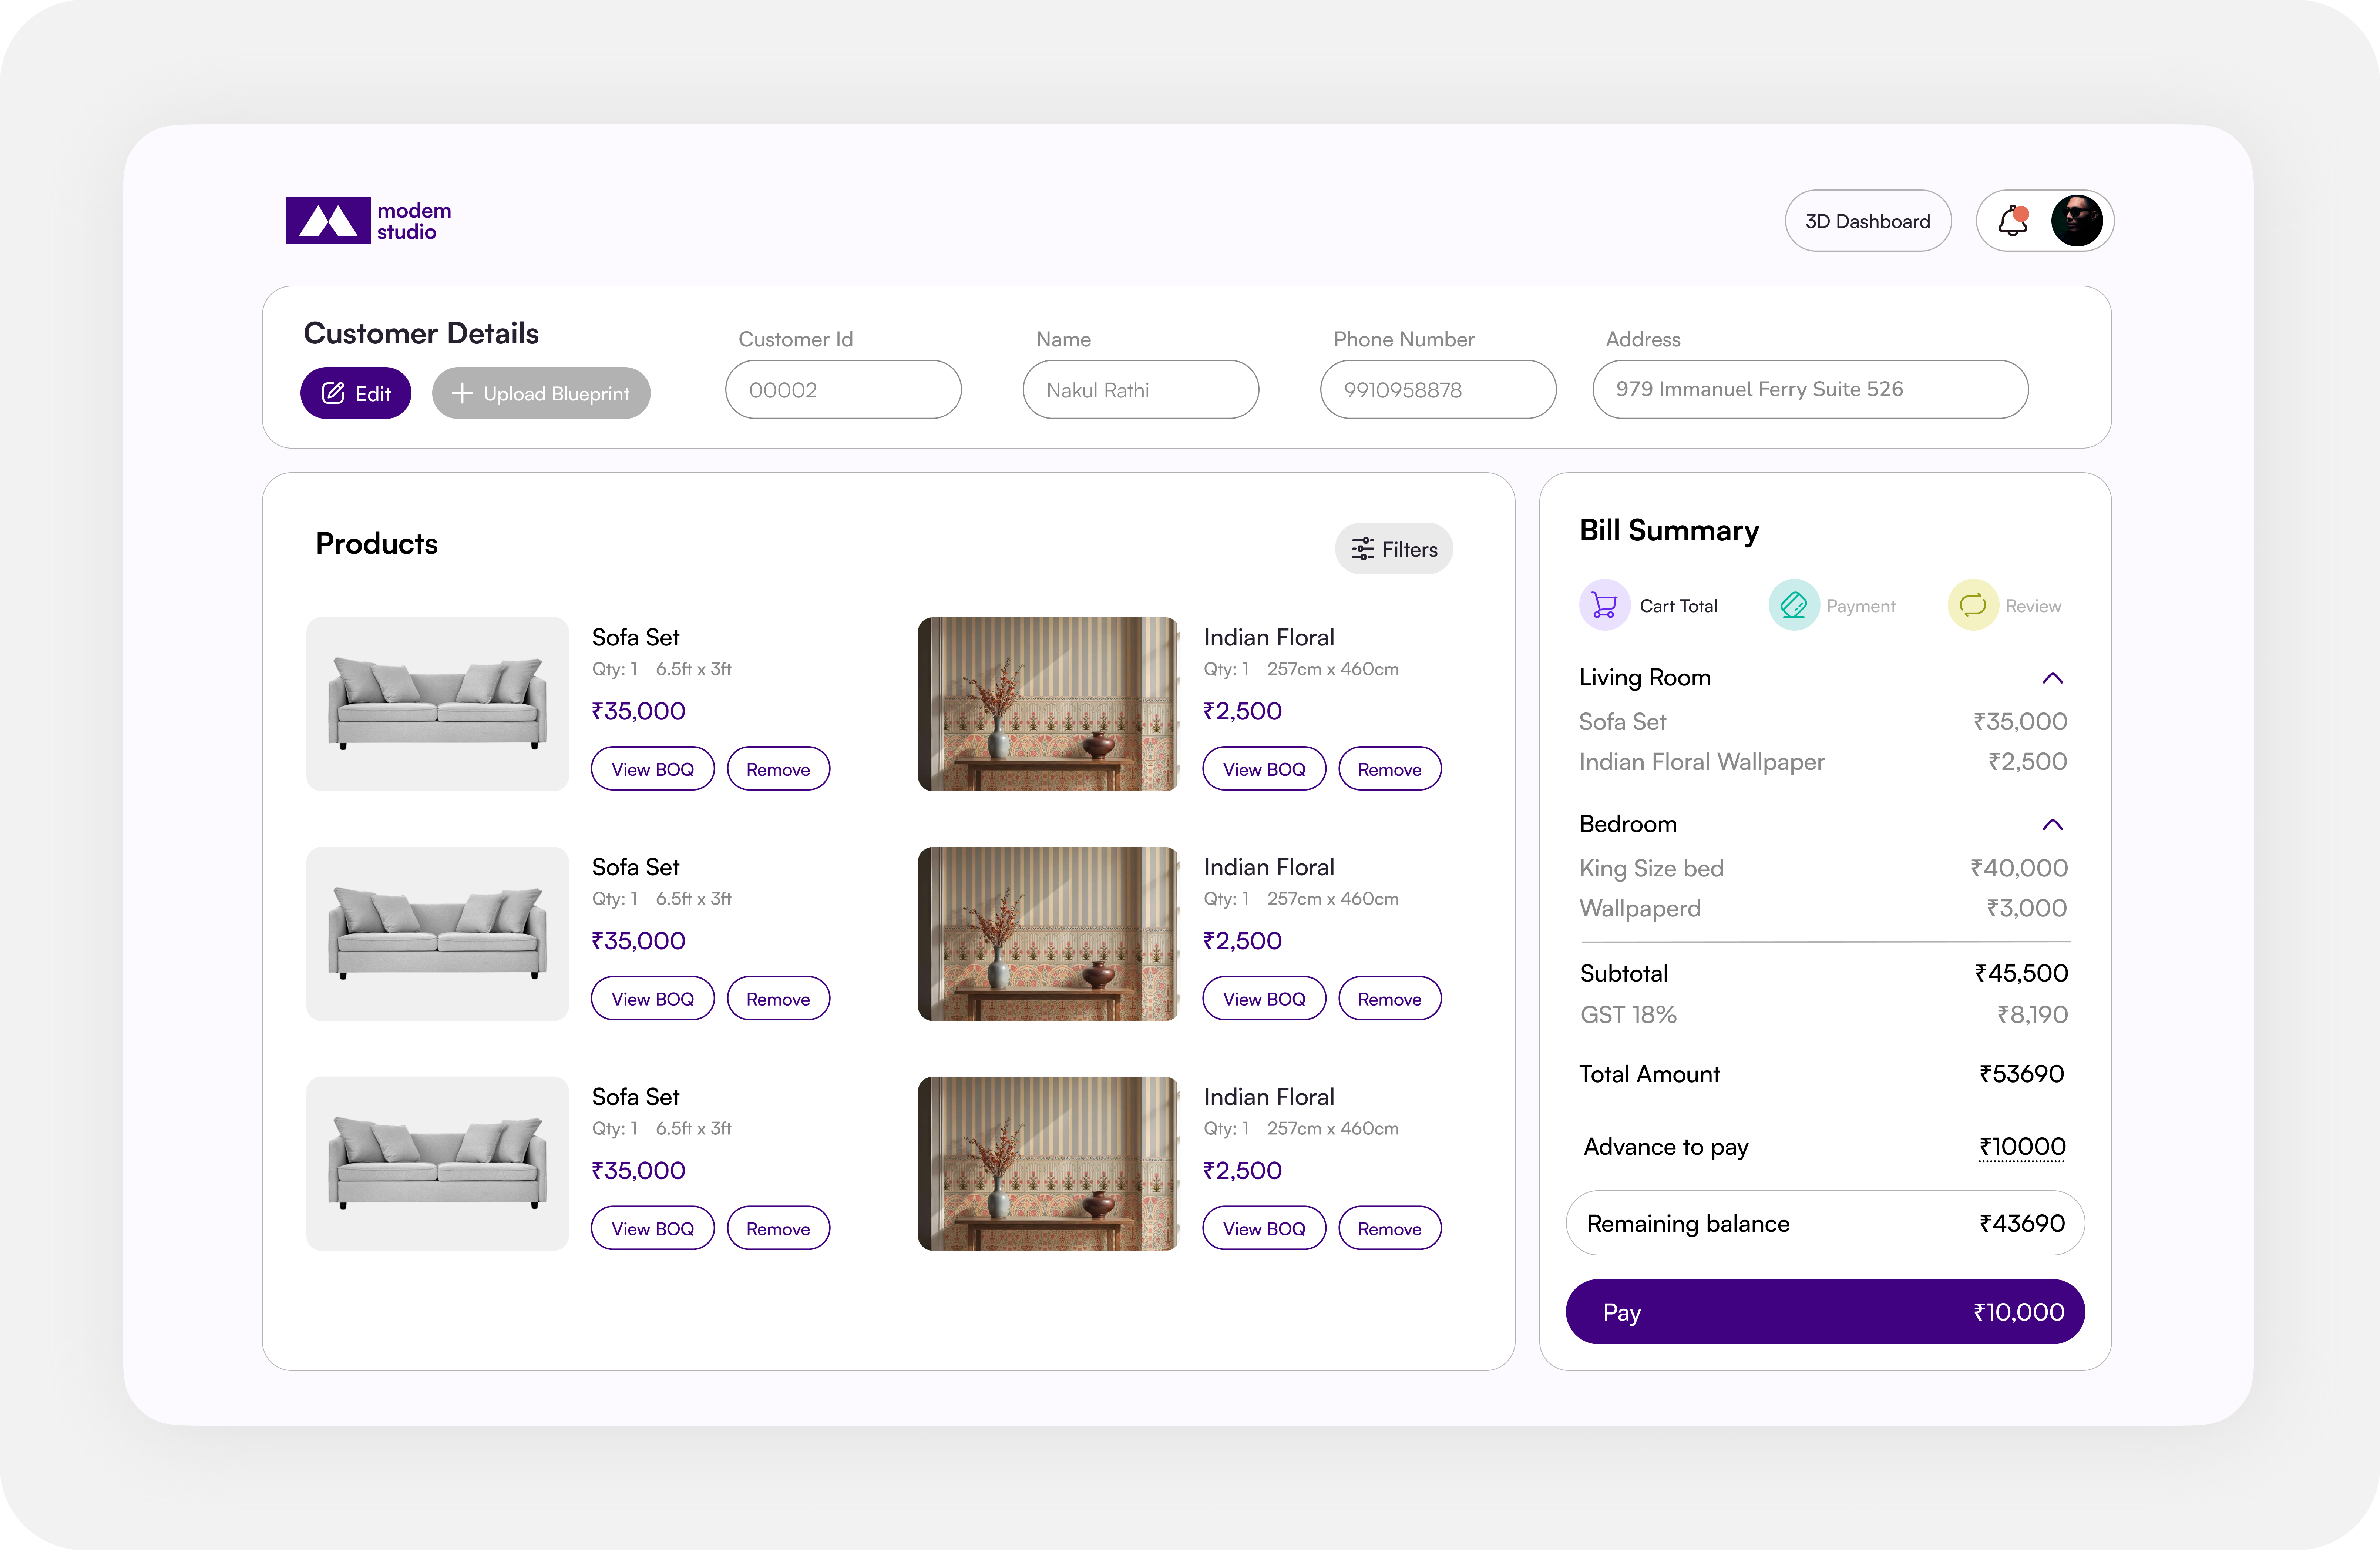Click the ₹45,500 subtotal value
Image resolution: width=2380 pixels, height=1550 pixels.
(2021, 973)
